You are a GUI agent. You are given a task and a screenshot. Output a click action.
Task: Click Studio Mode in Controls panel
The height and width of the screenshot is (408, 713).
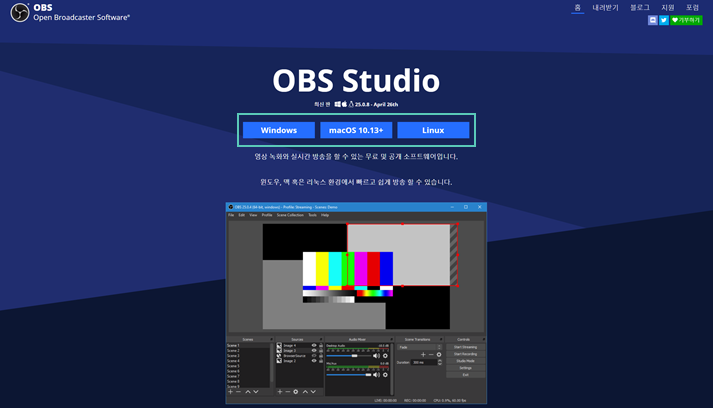coord(466,361)
